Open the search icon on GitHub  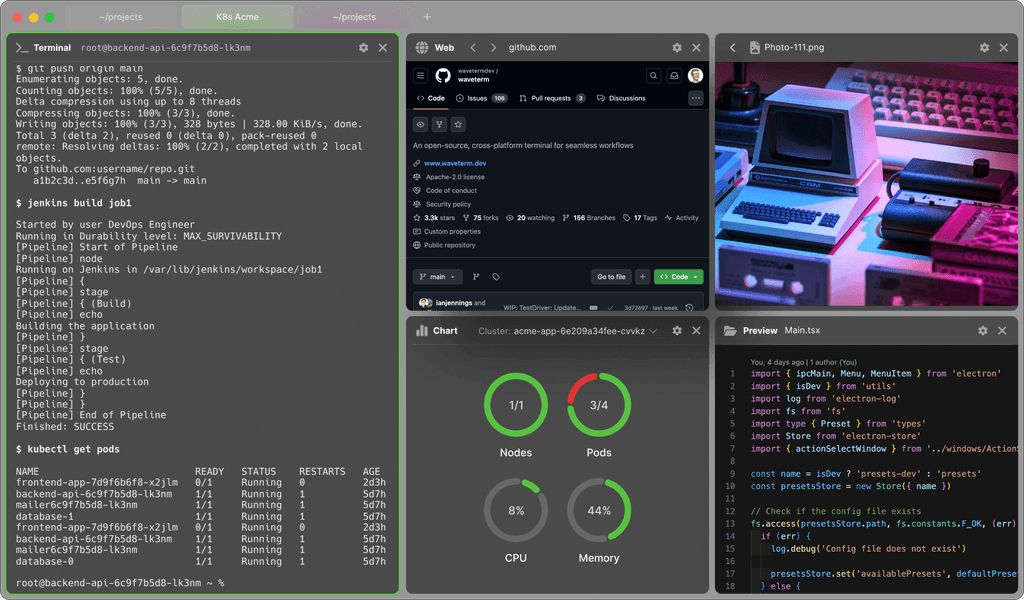652,75
